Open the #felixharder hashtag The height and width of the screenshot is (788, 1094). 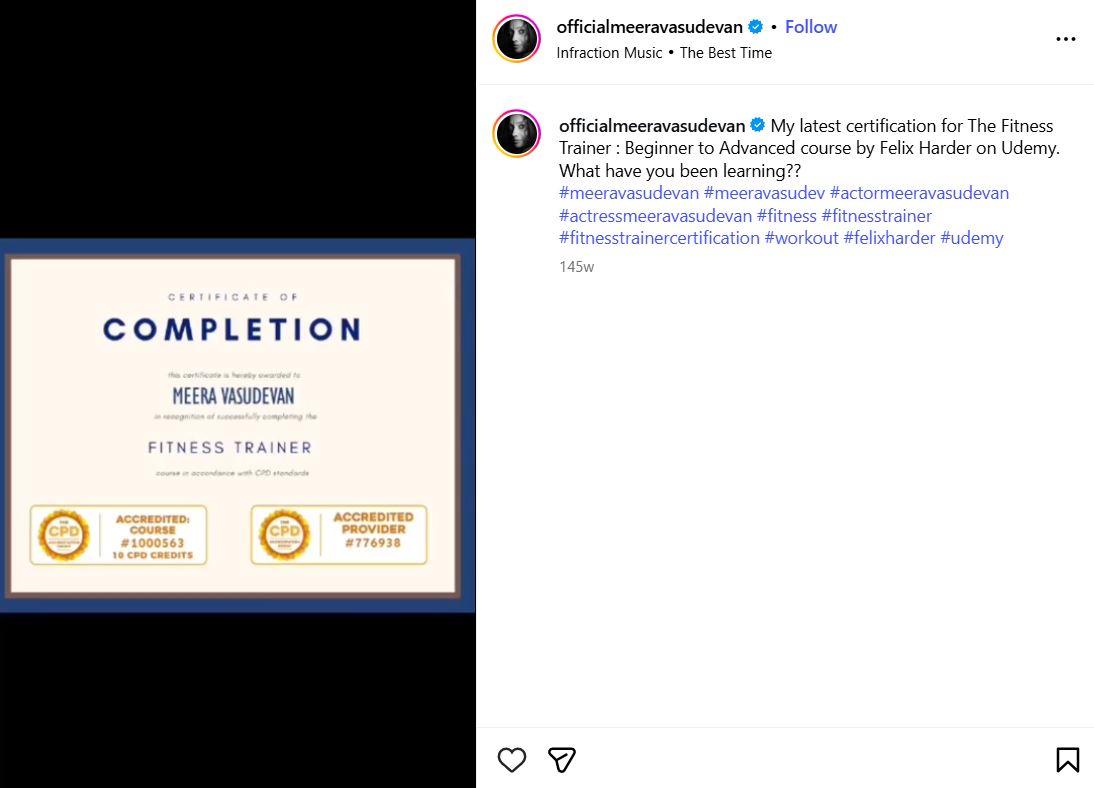890,237
